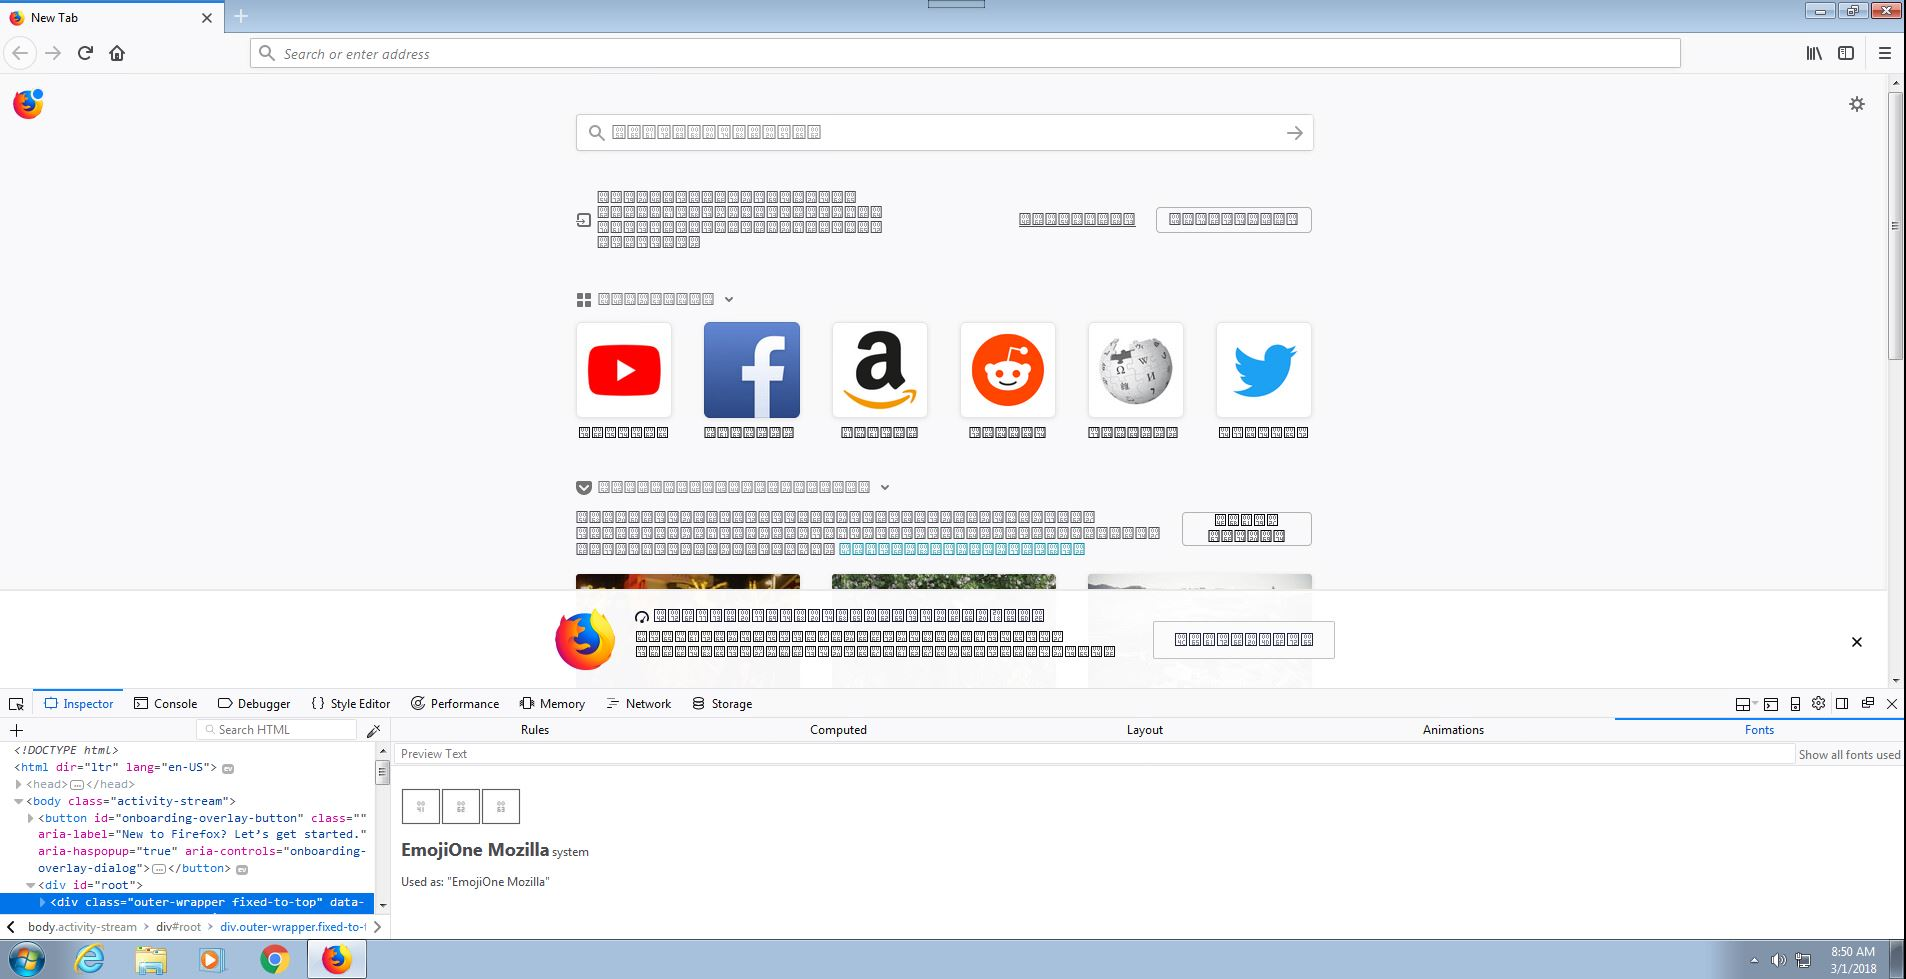
Task: Collapse the Pocket section chevron
Action: click(x=885, y=488)
